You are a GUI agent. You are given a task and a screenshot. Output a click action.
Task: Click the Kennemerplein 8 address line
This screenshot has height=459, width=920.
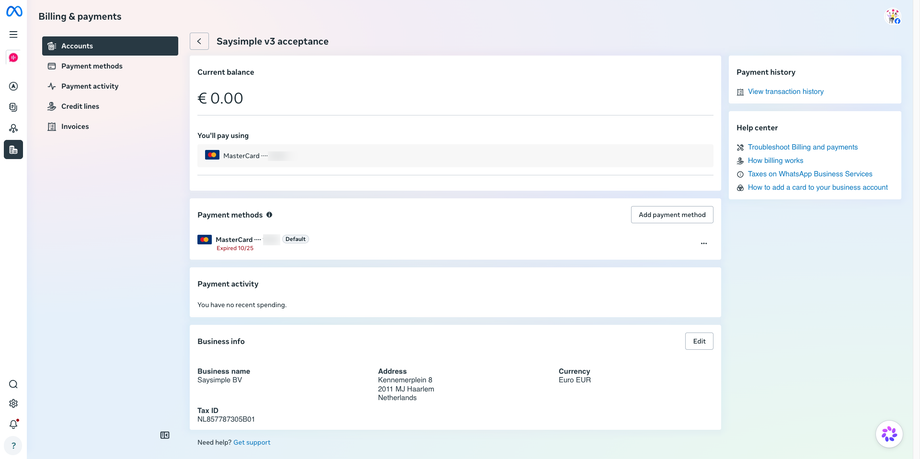tap(405, 380)
